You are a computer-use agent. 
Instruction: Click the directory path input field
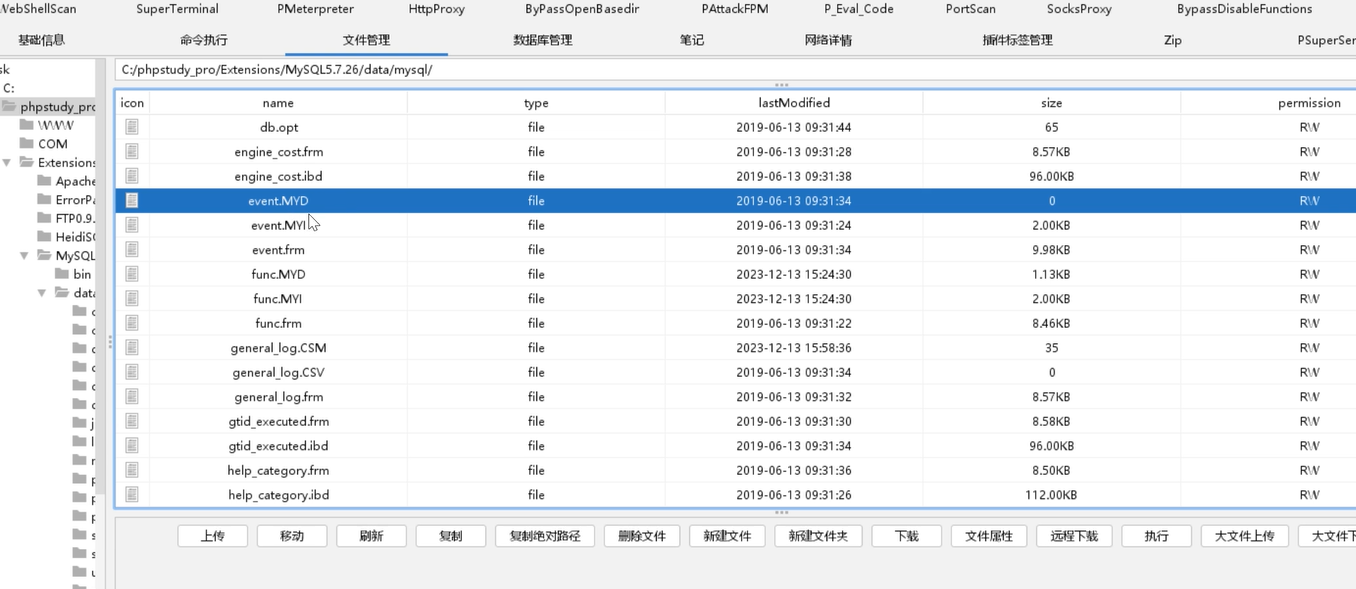pyautogui.click(x=700, y=70)
